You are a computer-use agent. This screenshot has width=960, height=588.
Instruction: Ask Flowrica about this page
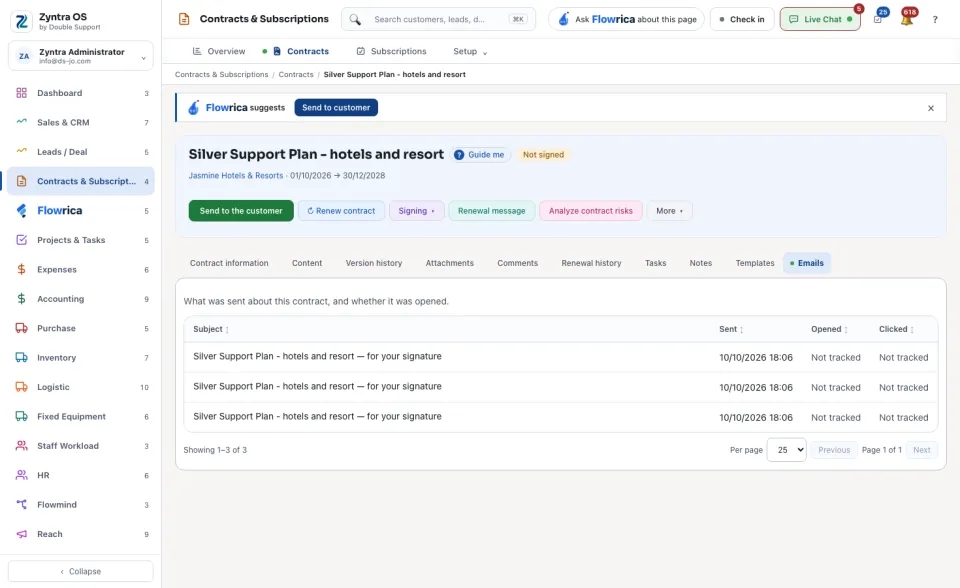[x=628, y=20]
